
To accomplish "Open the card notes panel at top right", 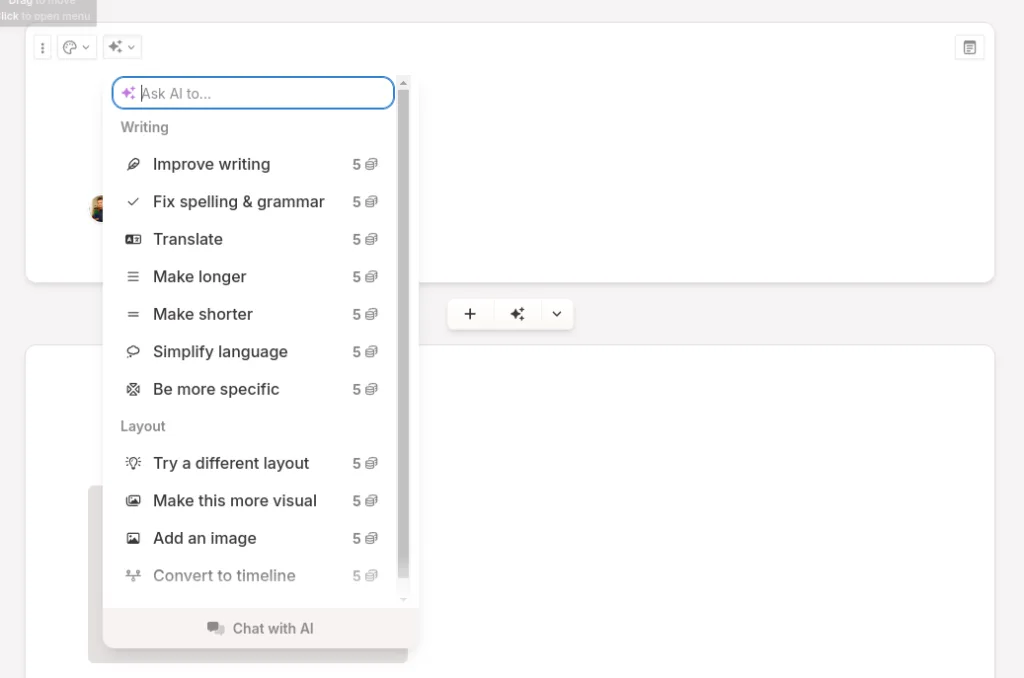I will pos(969,46).
